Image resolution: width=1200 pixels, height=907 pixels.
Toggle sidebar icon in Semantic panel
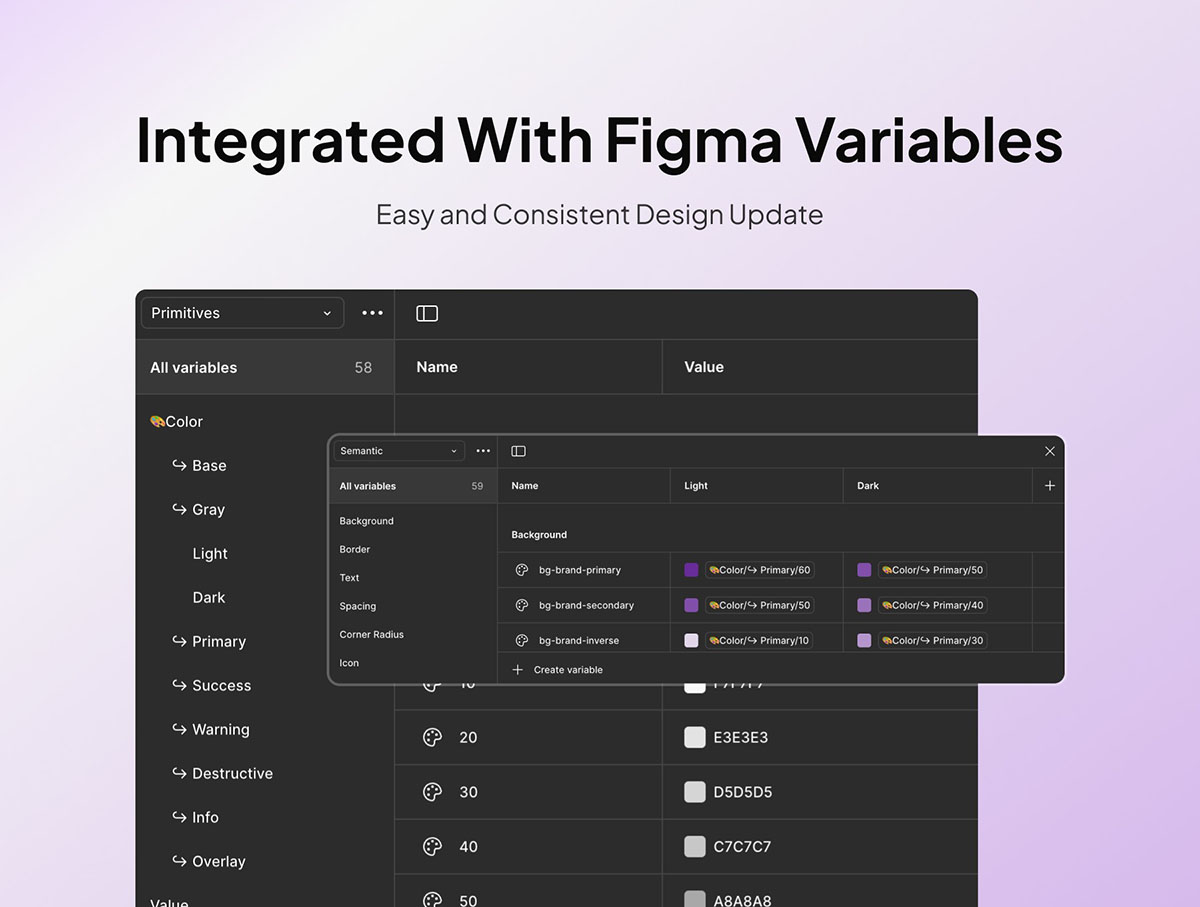click(x=518, y=451)
